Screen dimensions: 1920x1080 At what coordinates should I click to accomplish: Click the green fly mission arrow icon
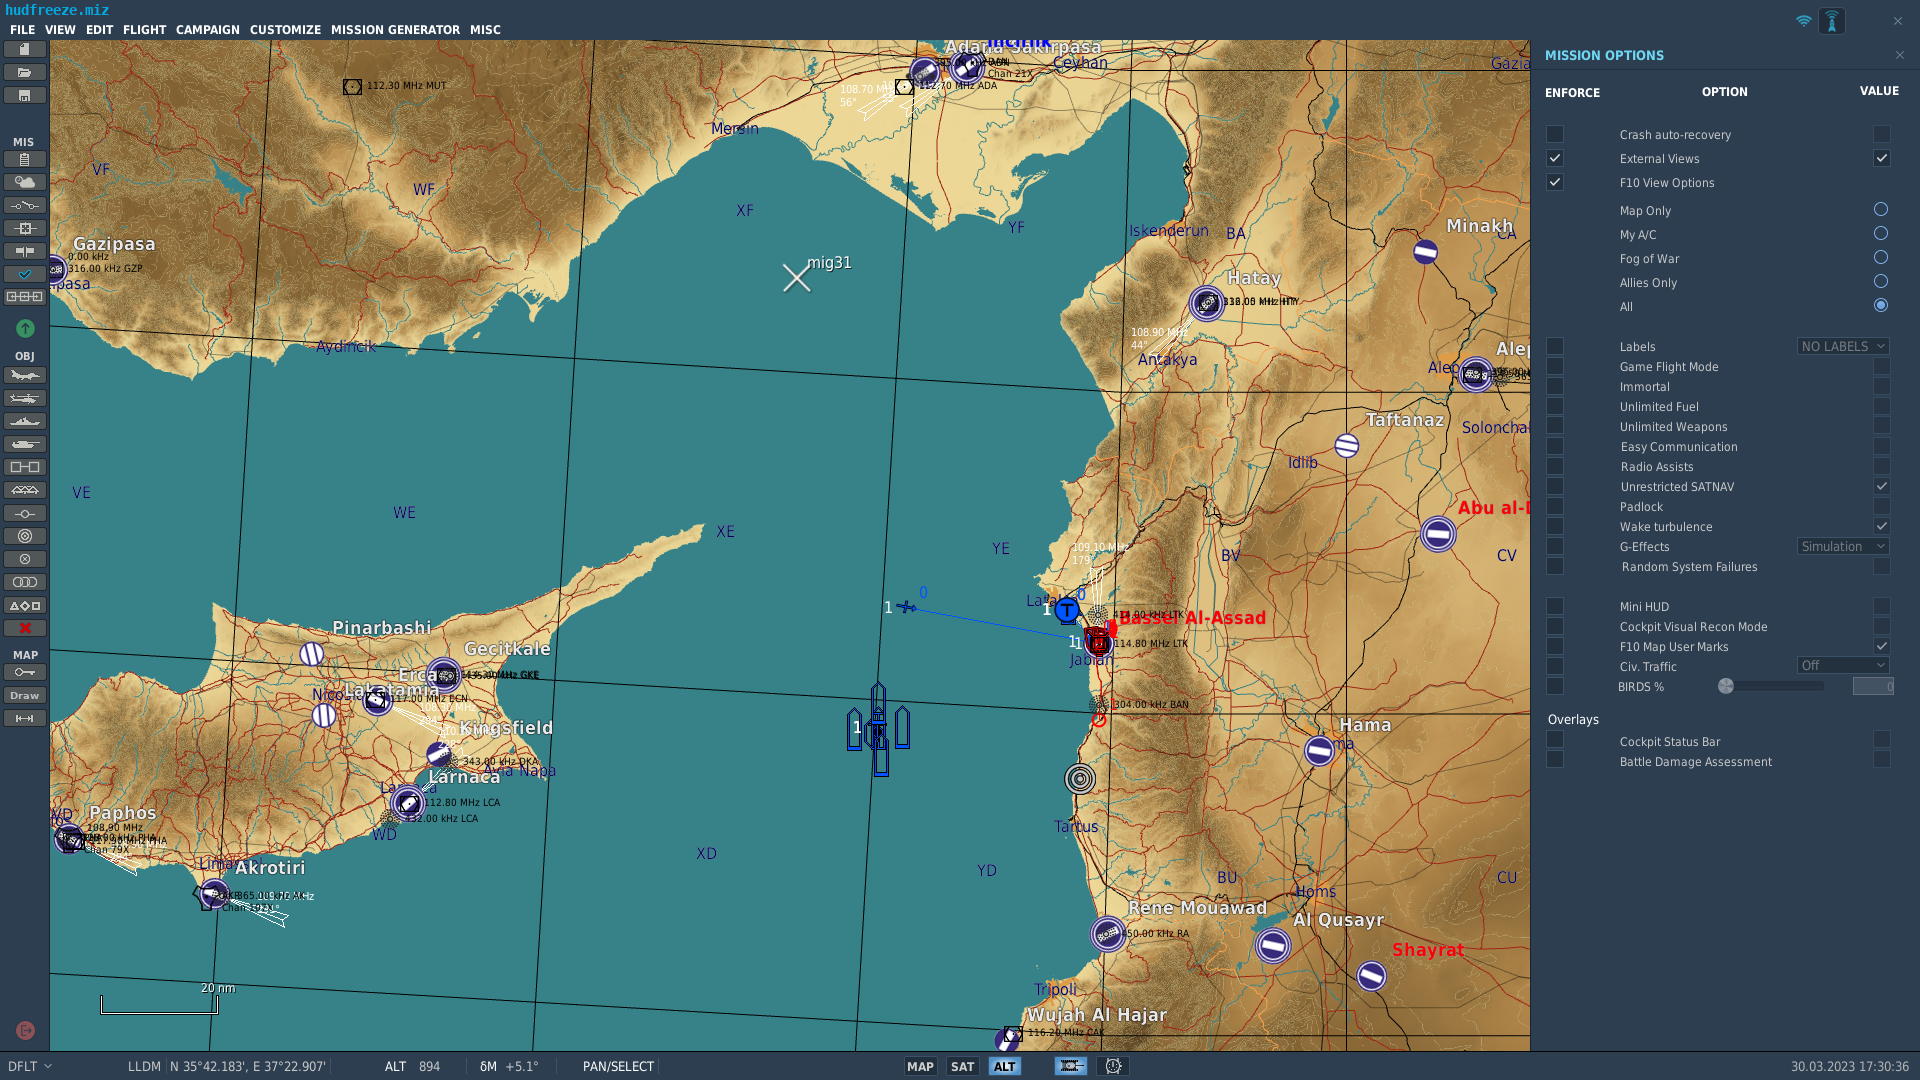26,328
